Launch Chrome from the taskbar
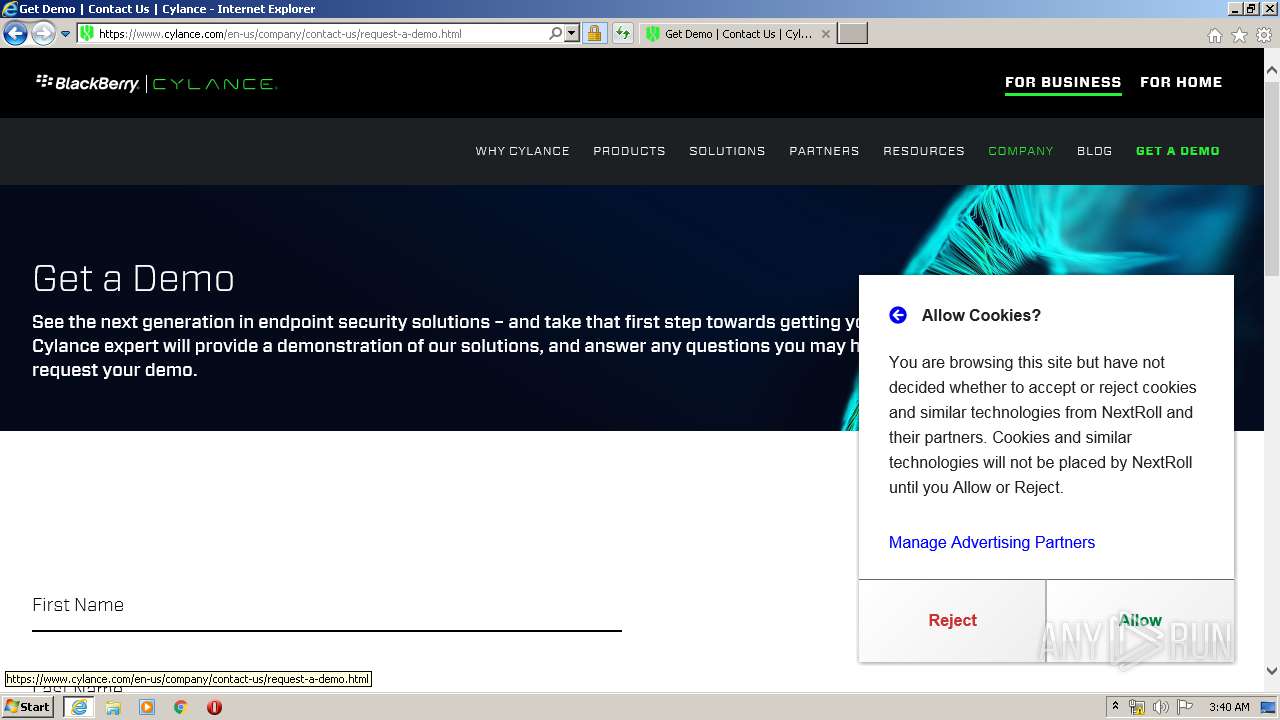The height and width of the screenshot is (720, 1280). coord(181,707)
